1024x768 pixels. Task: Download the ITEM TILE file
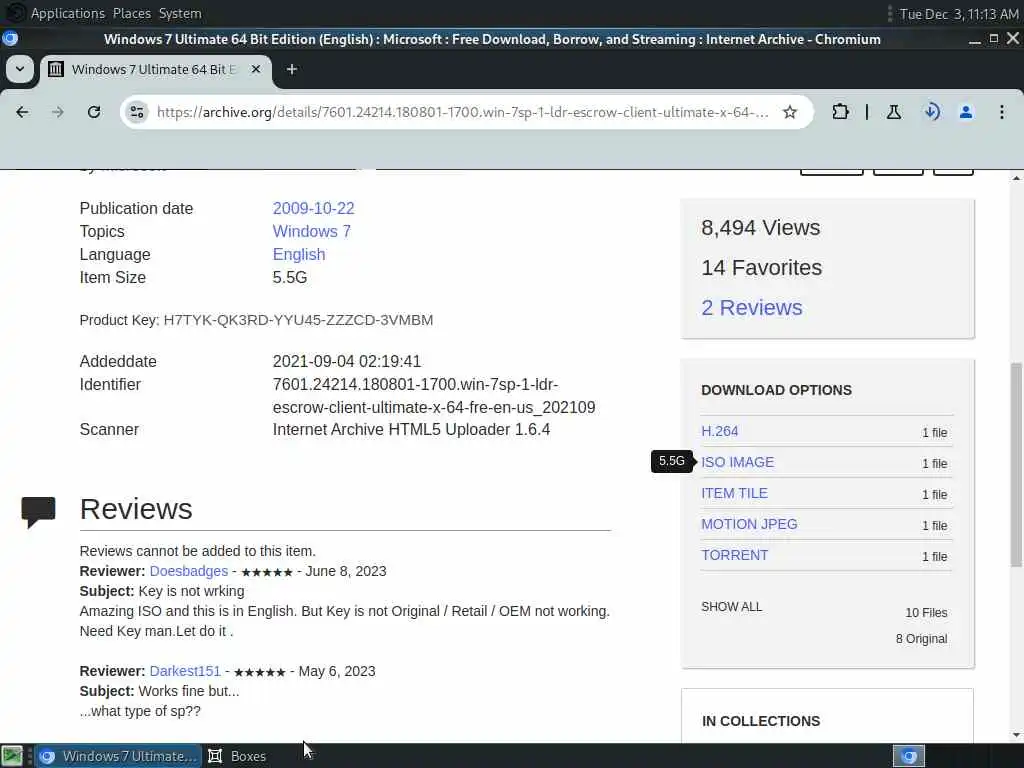tap(734, 493)
